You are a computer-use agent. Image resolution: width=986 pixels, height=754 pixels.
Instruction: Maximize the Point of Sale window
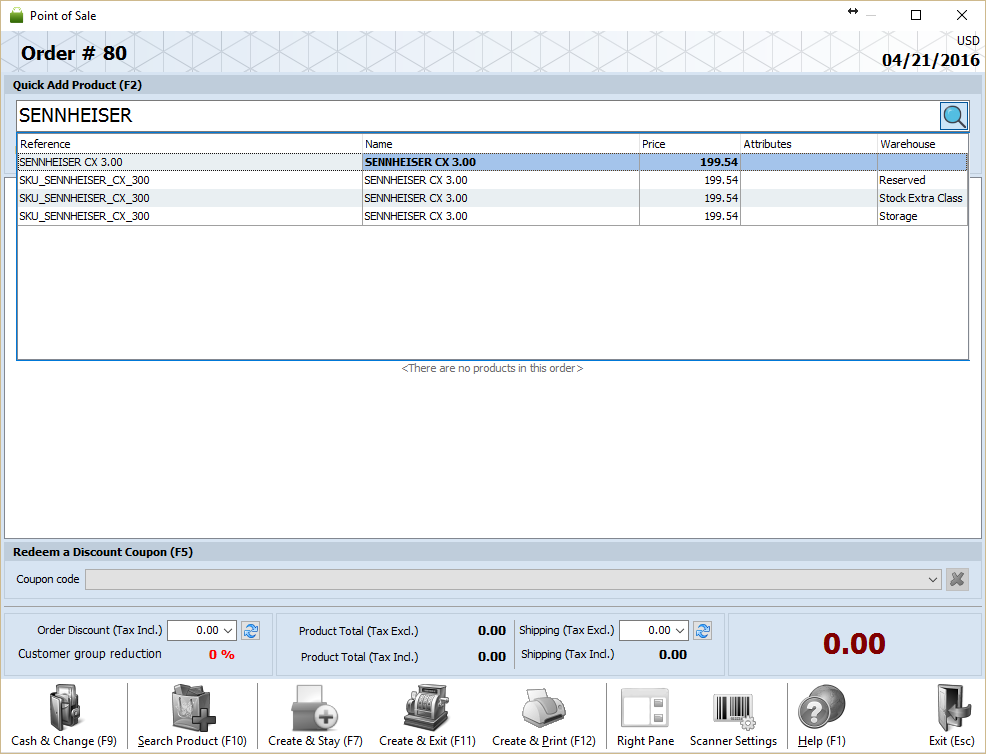point(916,15)
